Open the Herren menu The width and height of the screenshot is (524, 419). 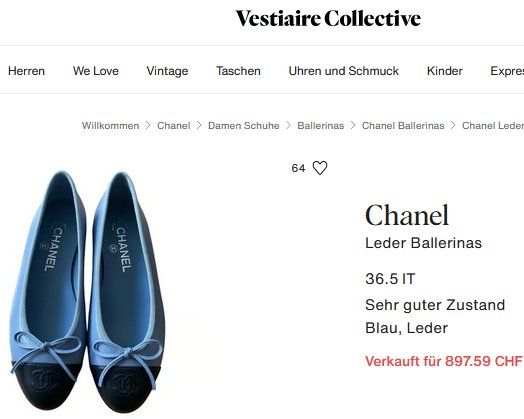click(26, 71)
